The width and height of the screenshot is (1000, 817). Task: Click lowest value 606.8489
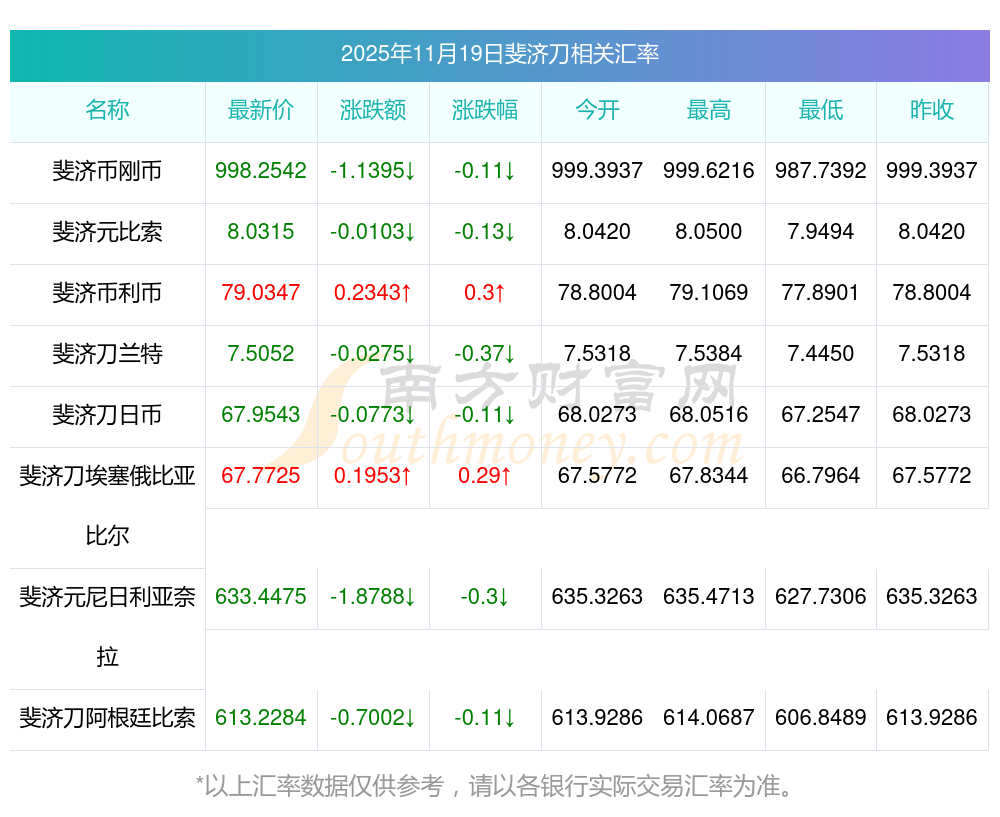821,718
